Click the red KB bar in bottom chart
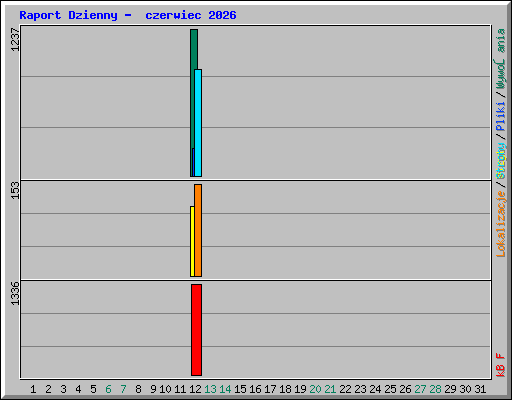 pos(196,330)
